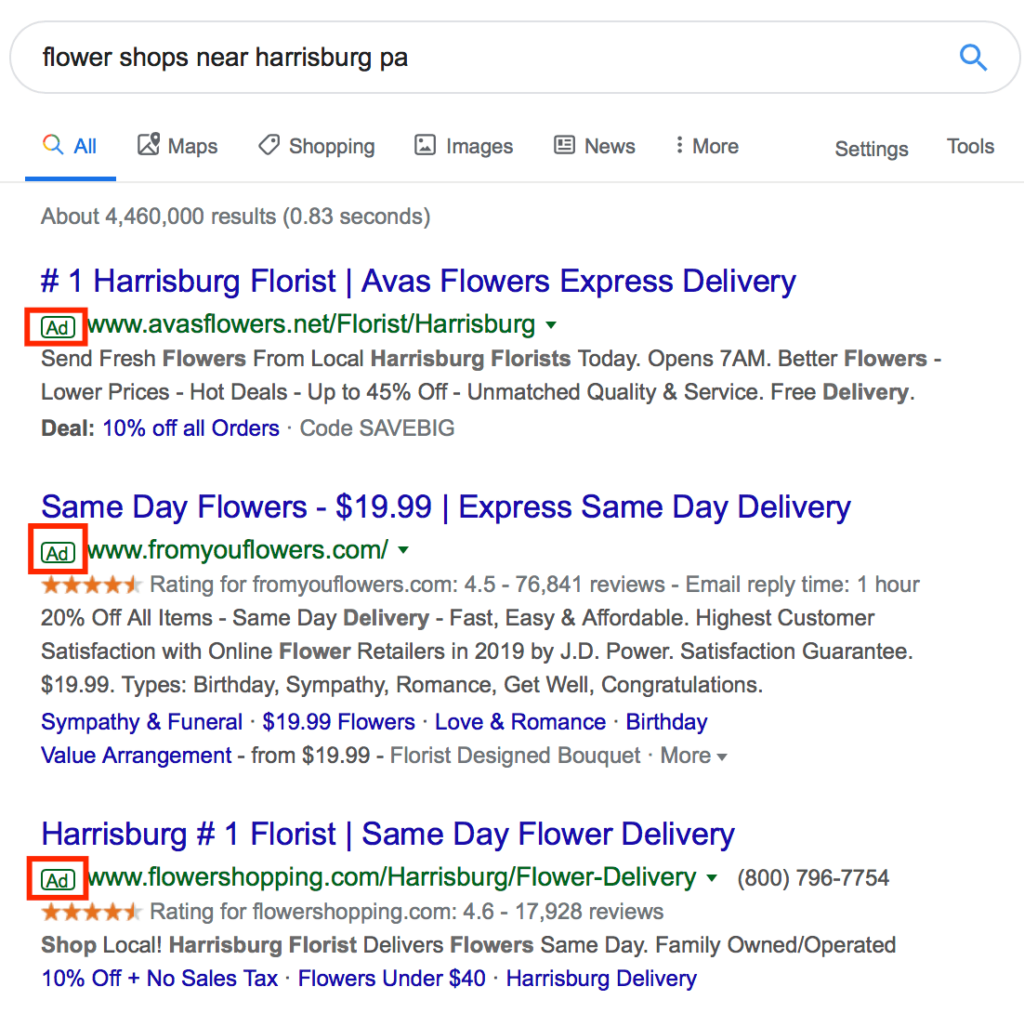The width and height of the screenshot is (1024, 1013).
Task: Expand the dropdown arrow beside avasflowers.net URL
Action: 551,325
